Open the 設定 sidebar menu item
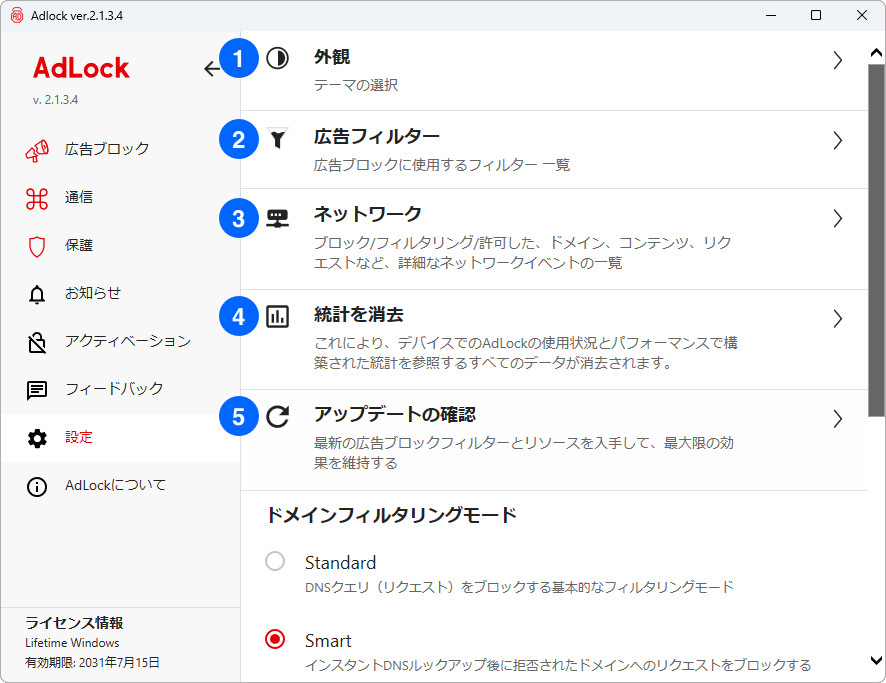The image size is (886, 683). [x=79, y=438]
